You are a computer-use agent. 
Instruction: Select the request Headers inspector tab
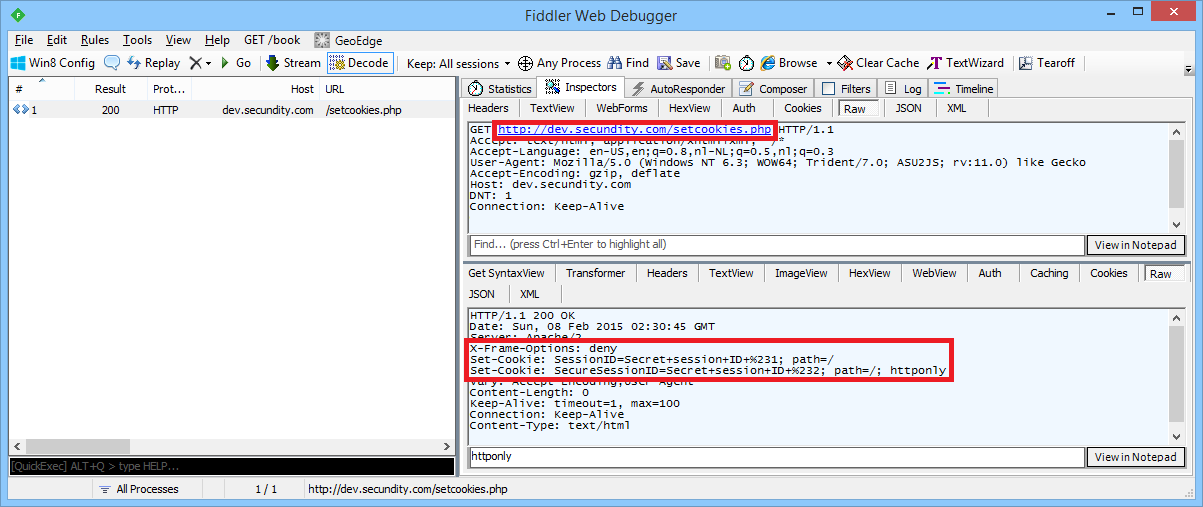pos(488,108)
